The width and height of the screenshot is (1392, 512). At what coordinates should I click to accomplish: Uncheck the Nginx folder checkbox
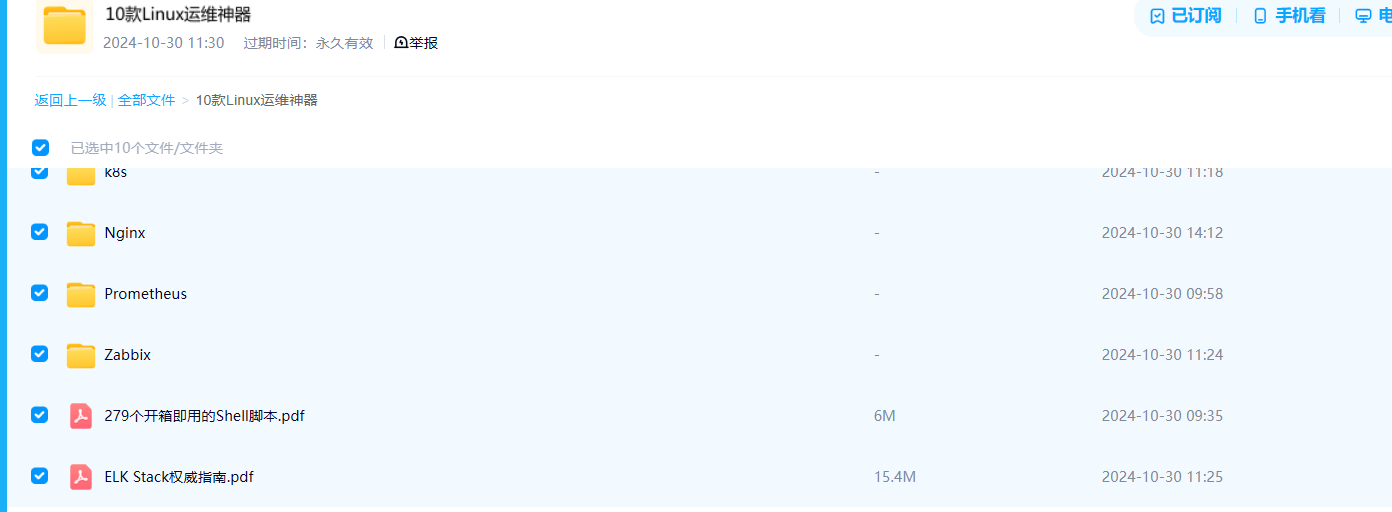pyautogui.click(x=39, y=232)
